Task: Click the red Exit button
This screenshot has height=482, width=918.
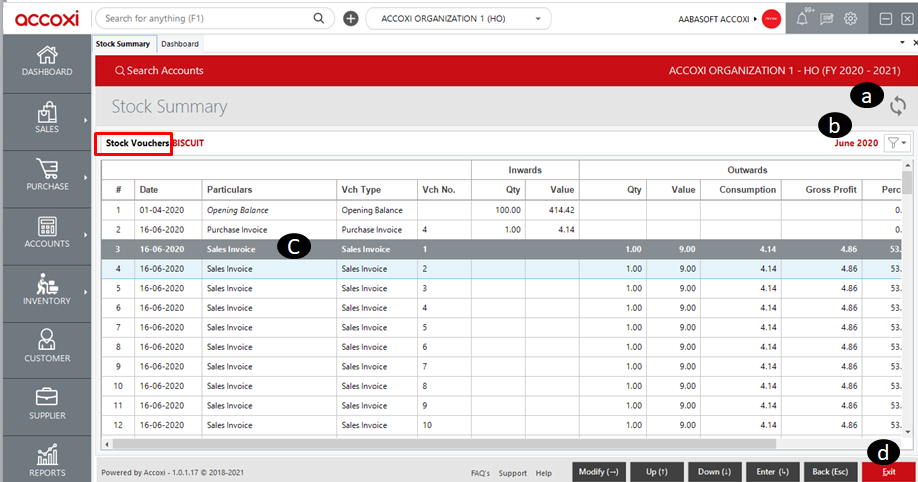Action: (889, 472)
